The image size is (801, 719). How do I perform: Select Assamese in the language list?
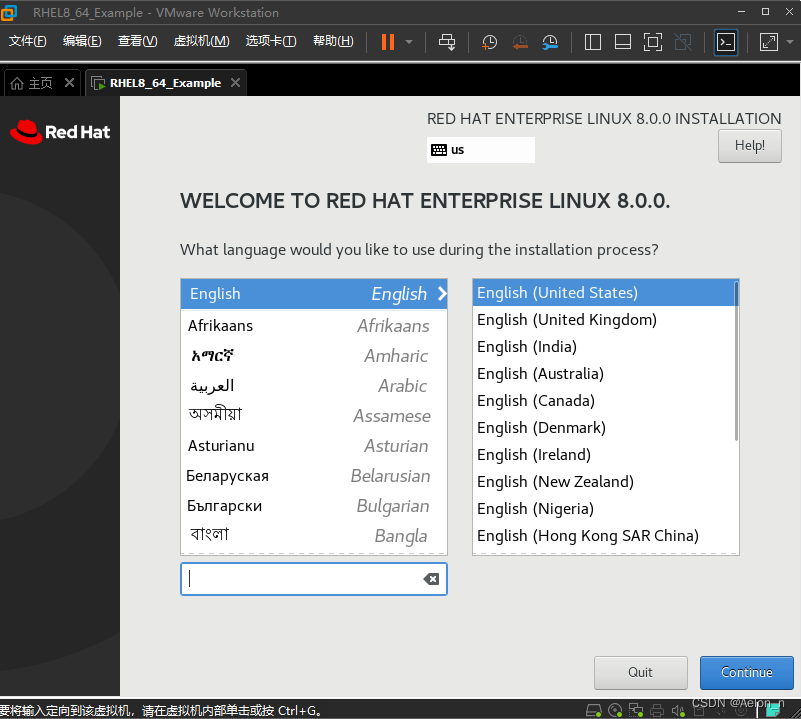[314, 415]
